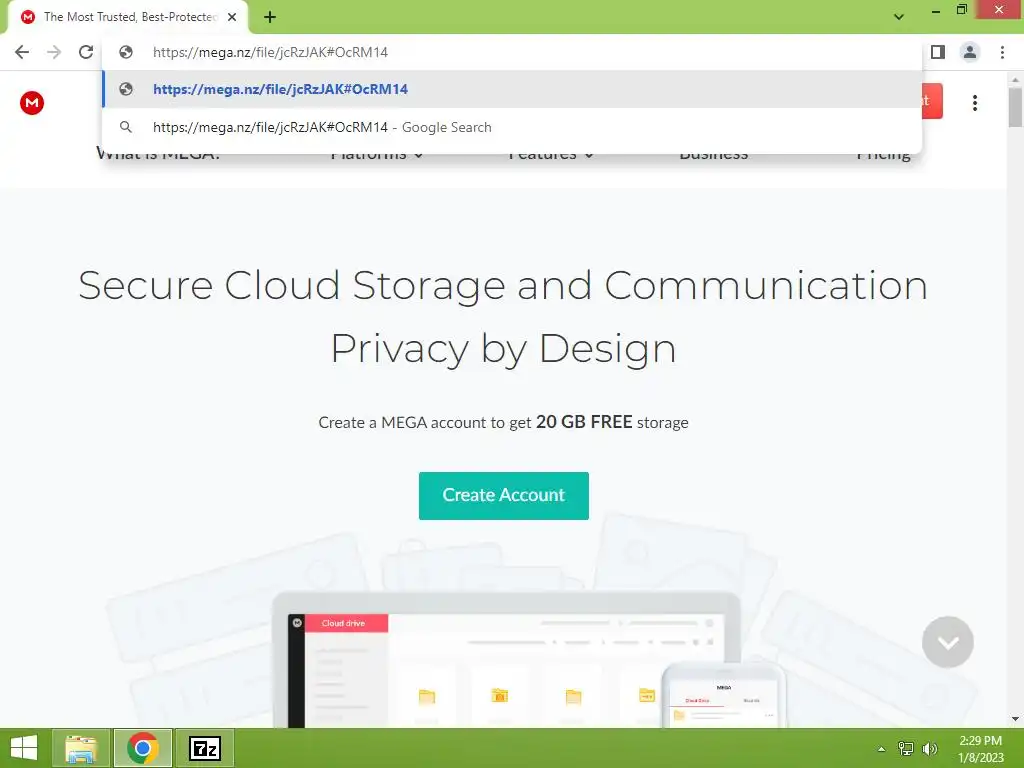Open File Explorer from the taskbar
The width and height of the screenshot is (1024, 768).
80,748
